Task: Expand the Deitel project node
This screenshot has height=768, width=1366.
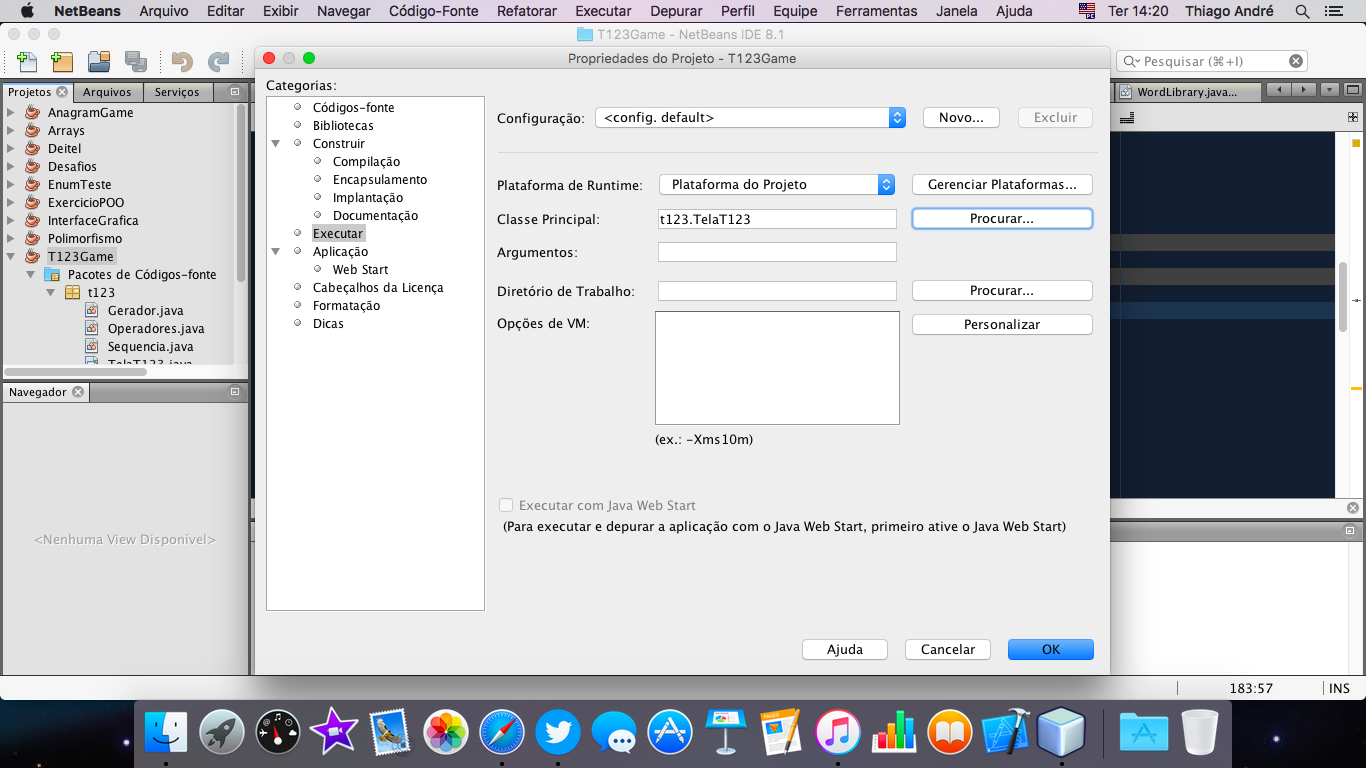Action: [x=11, y=148]
